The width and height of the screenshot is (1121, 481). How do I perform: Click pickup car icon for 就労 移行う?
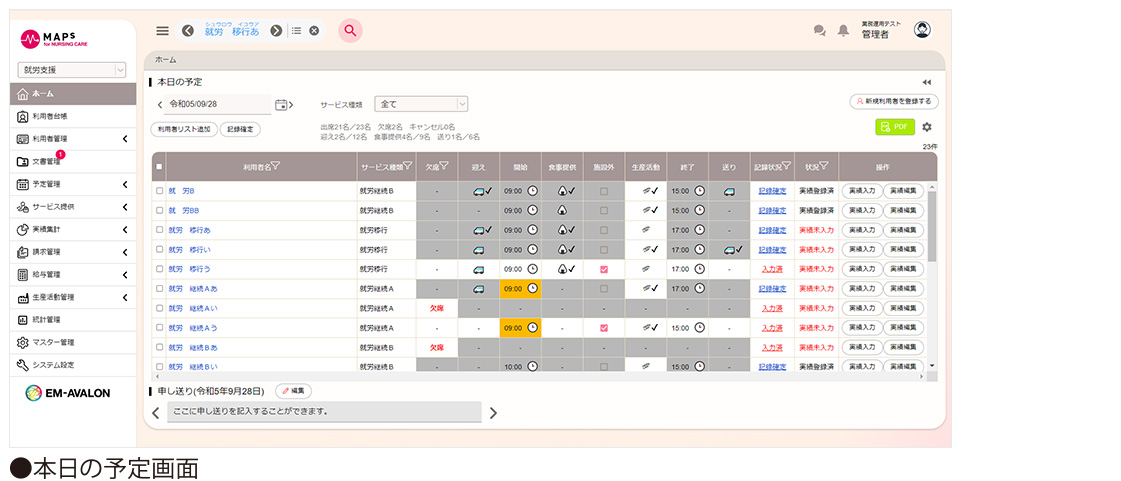[478, 269]
